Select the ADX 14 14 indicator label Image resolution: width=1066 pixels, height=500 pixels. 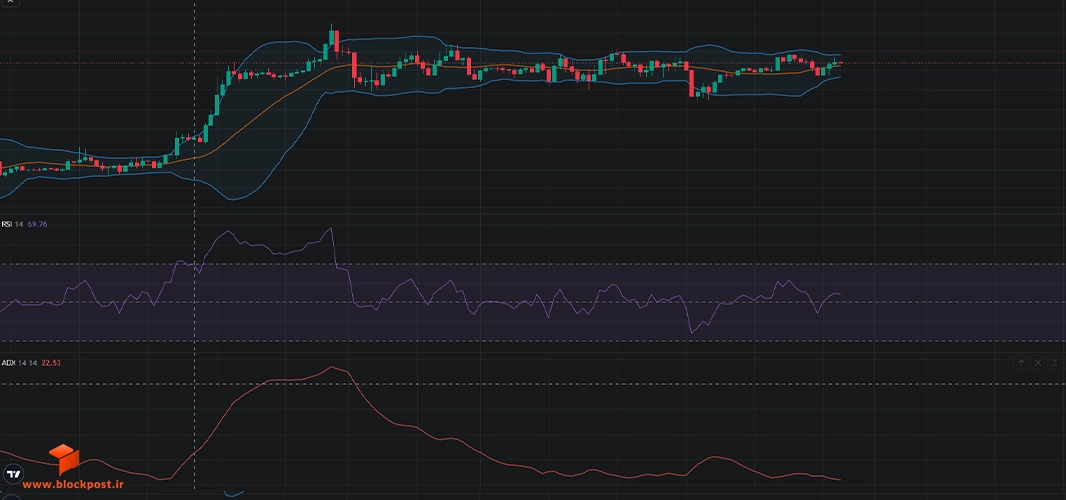tap(19, 363)
